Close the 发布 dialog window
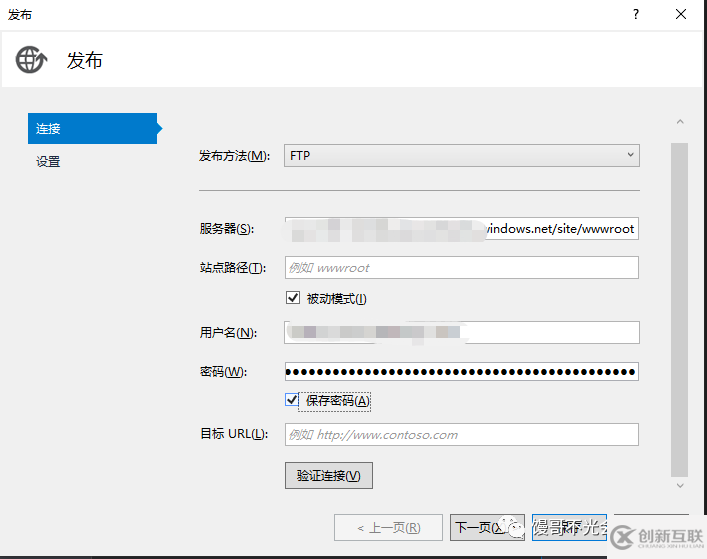This screenshot has width=707, height=559. pos(681,14)
